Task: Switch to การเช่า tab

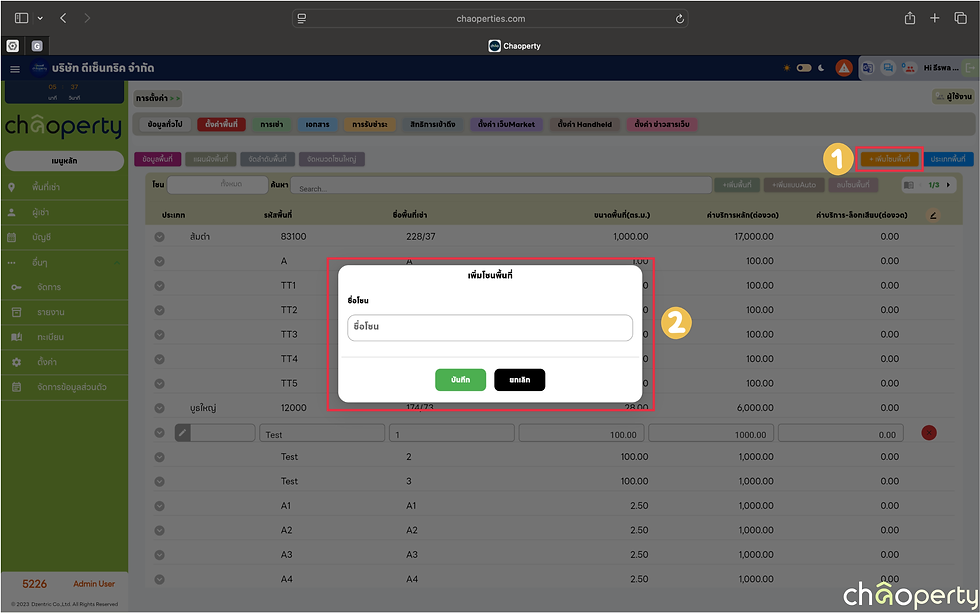Action: (x=271, y=124)
